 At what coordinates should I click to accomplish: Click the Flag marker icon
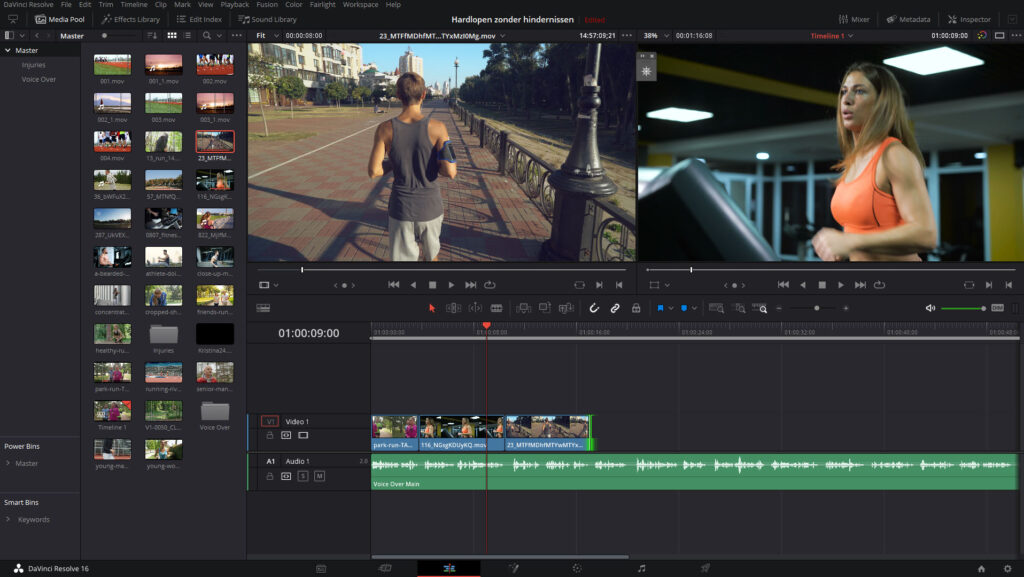(x=660, y=308)
